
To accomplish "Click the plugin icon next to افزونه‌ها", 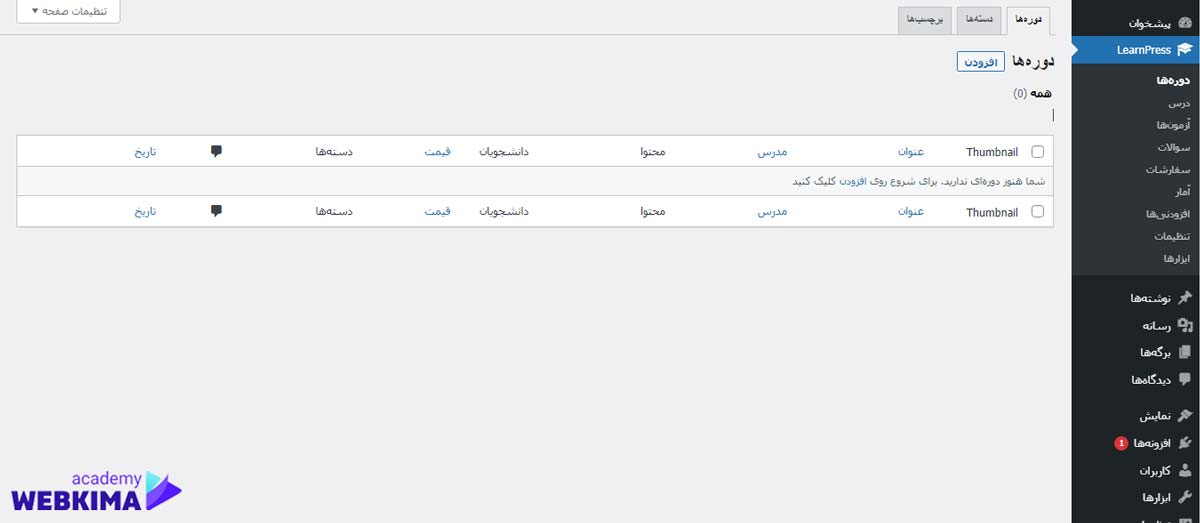I will point(1185,443).
